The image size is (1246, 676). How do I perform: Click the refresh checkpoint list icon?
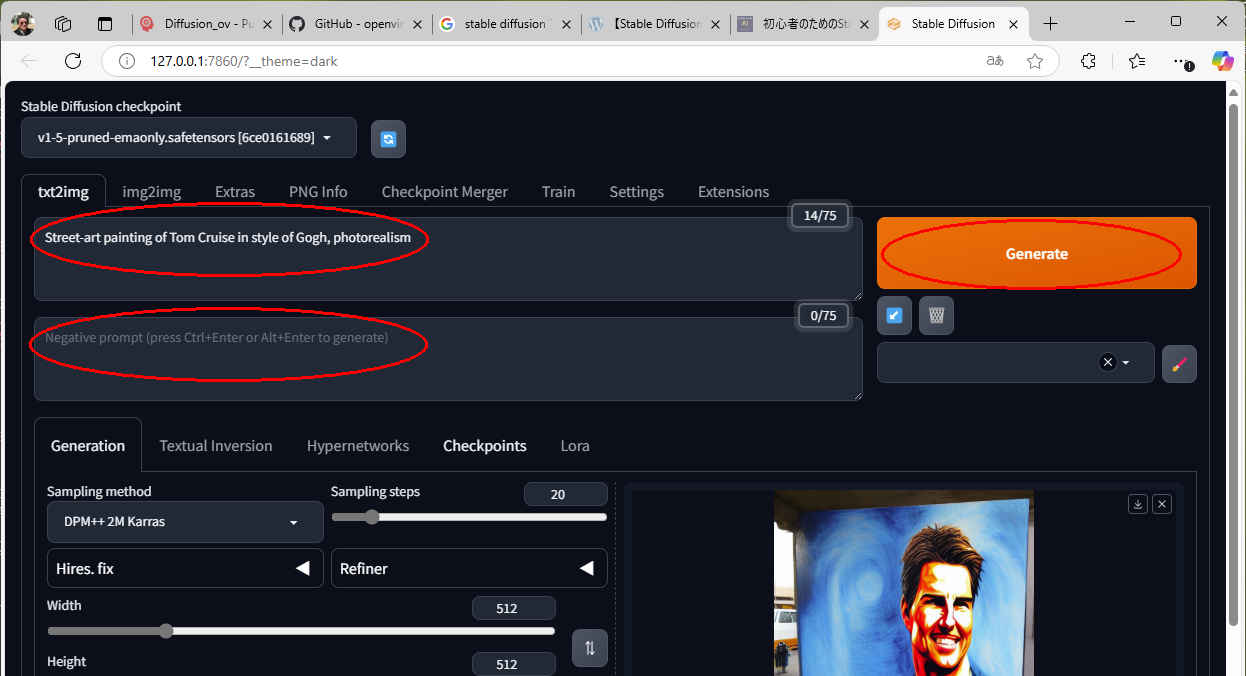[388, 139]
